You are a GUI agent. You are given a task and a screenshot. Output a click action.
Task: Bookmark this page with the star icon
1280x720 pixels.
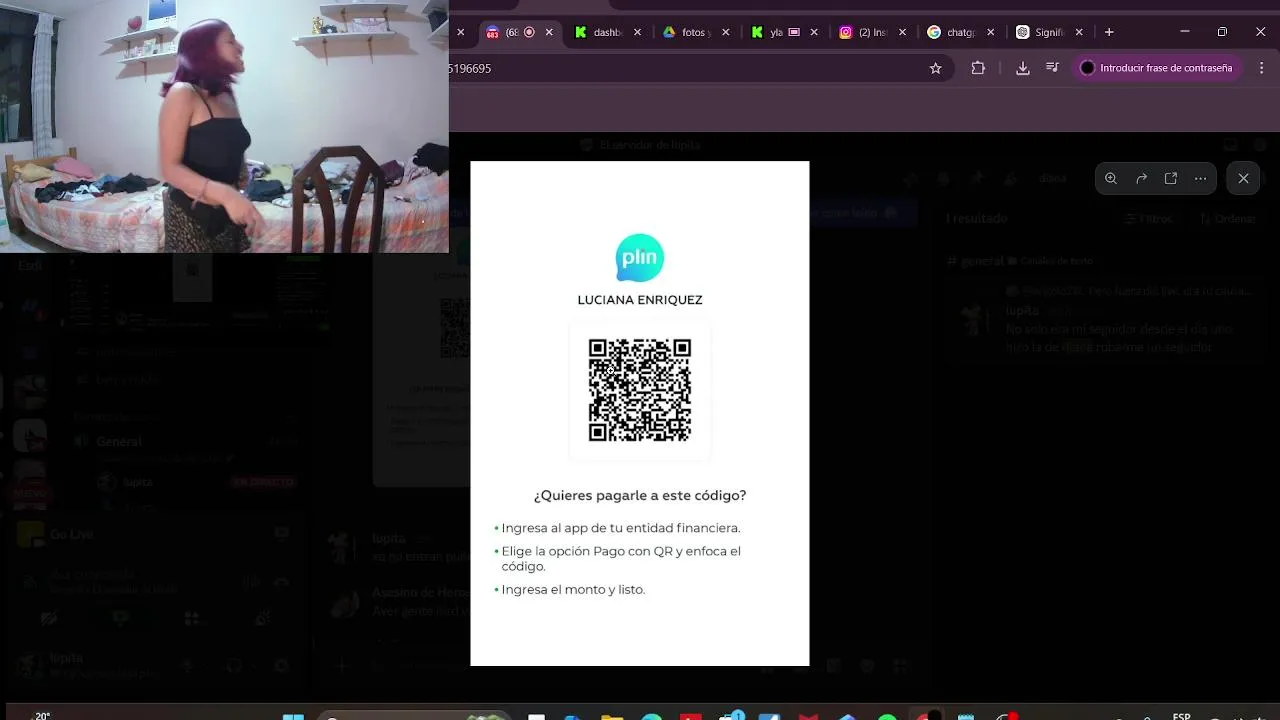pyautogui.click(x=936, y=68)
